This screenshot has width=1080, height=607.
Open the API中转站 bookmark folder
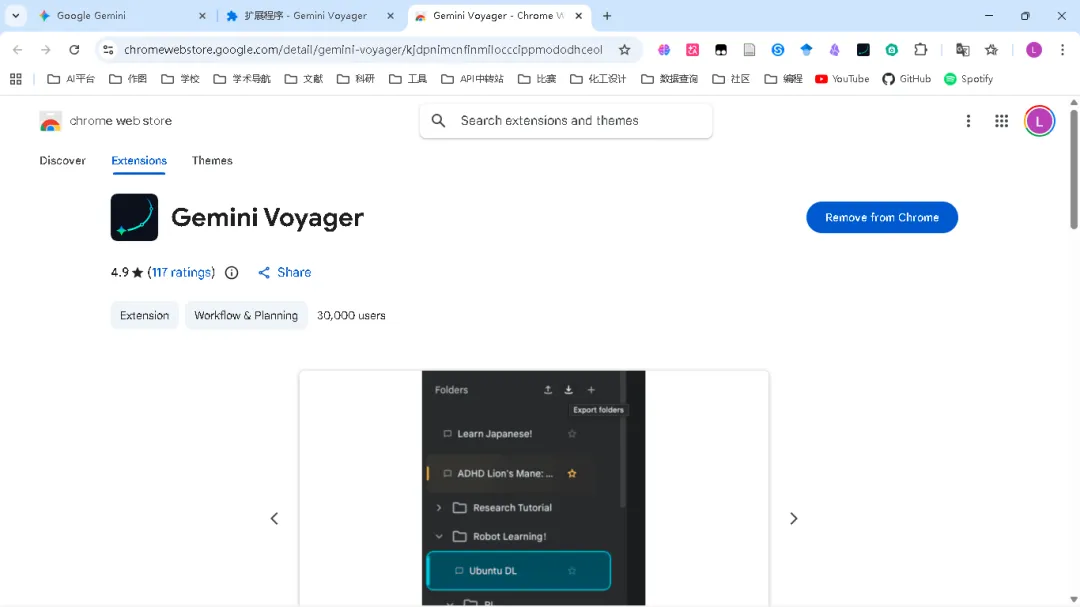[x=472, y=79]
